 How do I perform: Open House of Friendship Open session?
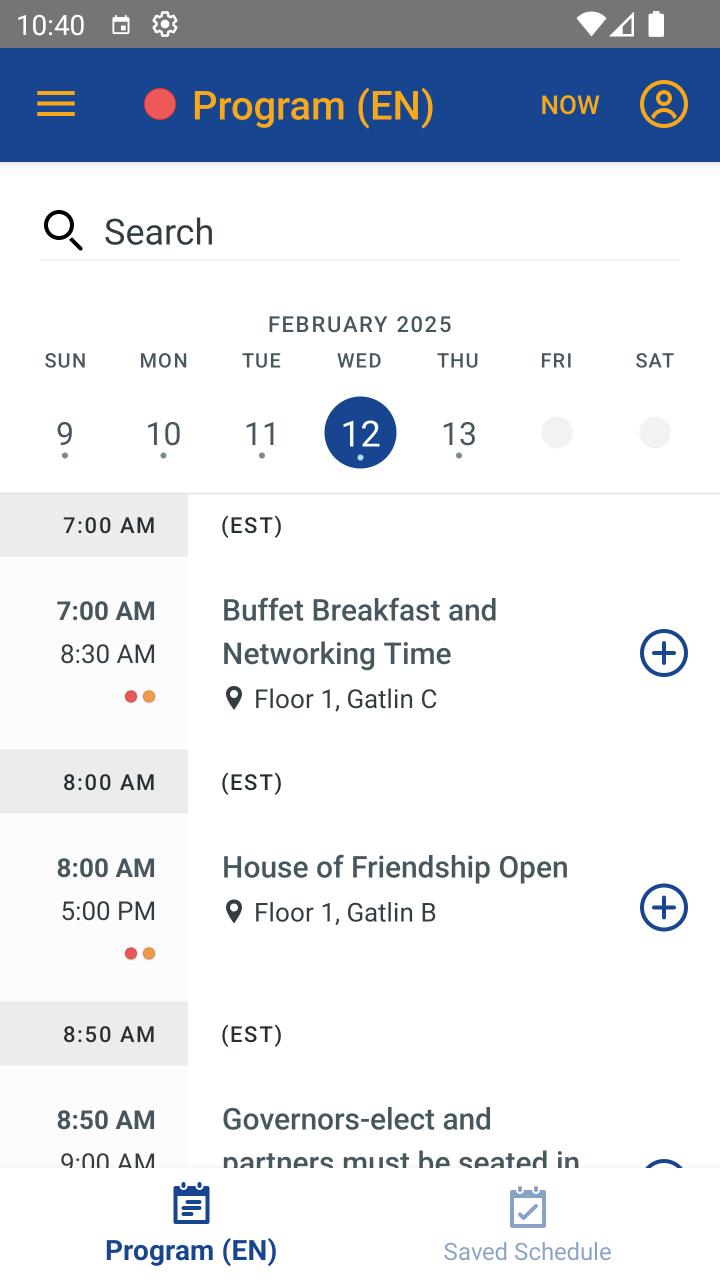pos(395,868)
